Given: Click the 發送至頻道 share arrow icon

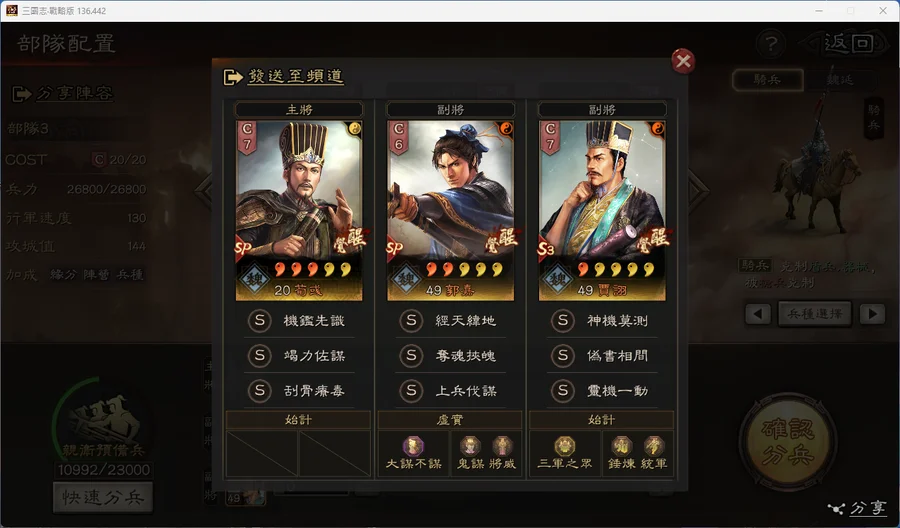Looking at the screenshot, I should (x=233, y=77).
